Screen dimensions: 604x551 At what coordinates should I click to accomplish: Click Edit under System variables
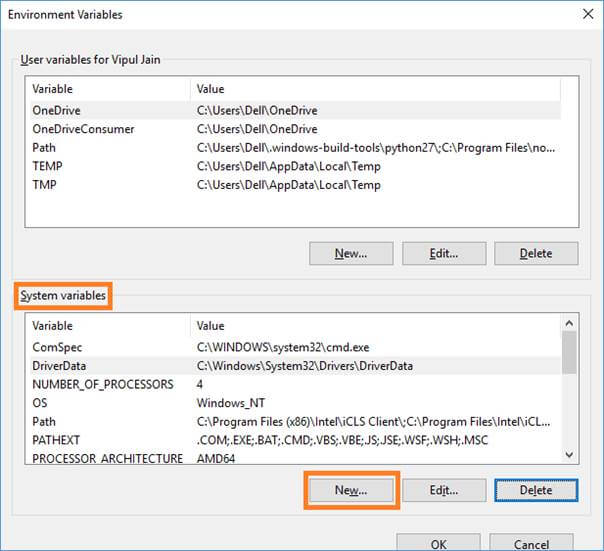[x=444, y=490]
